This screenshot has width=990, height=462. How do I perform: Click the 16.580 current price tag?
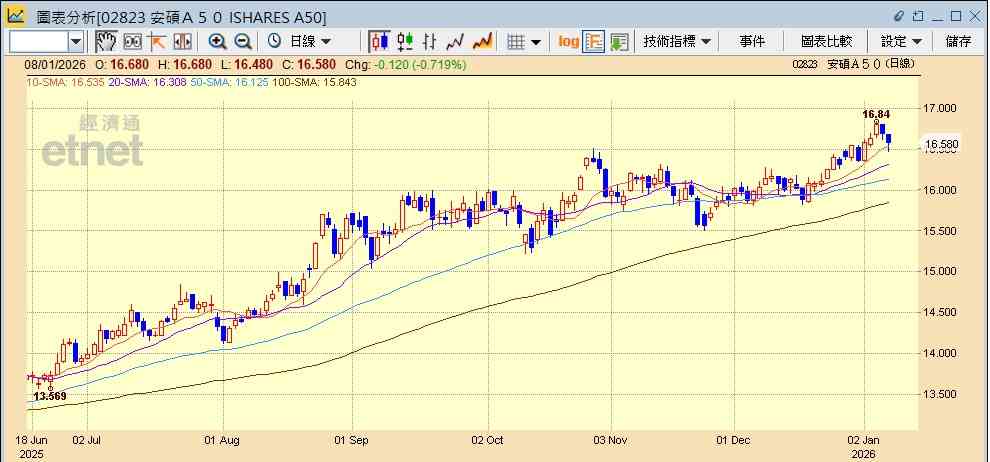pyautogui.click(x=941, y=145)
